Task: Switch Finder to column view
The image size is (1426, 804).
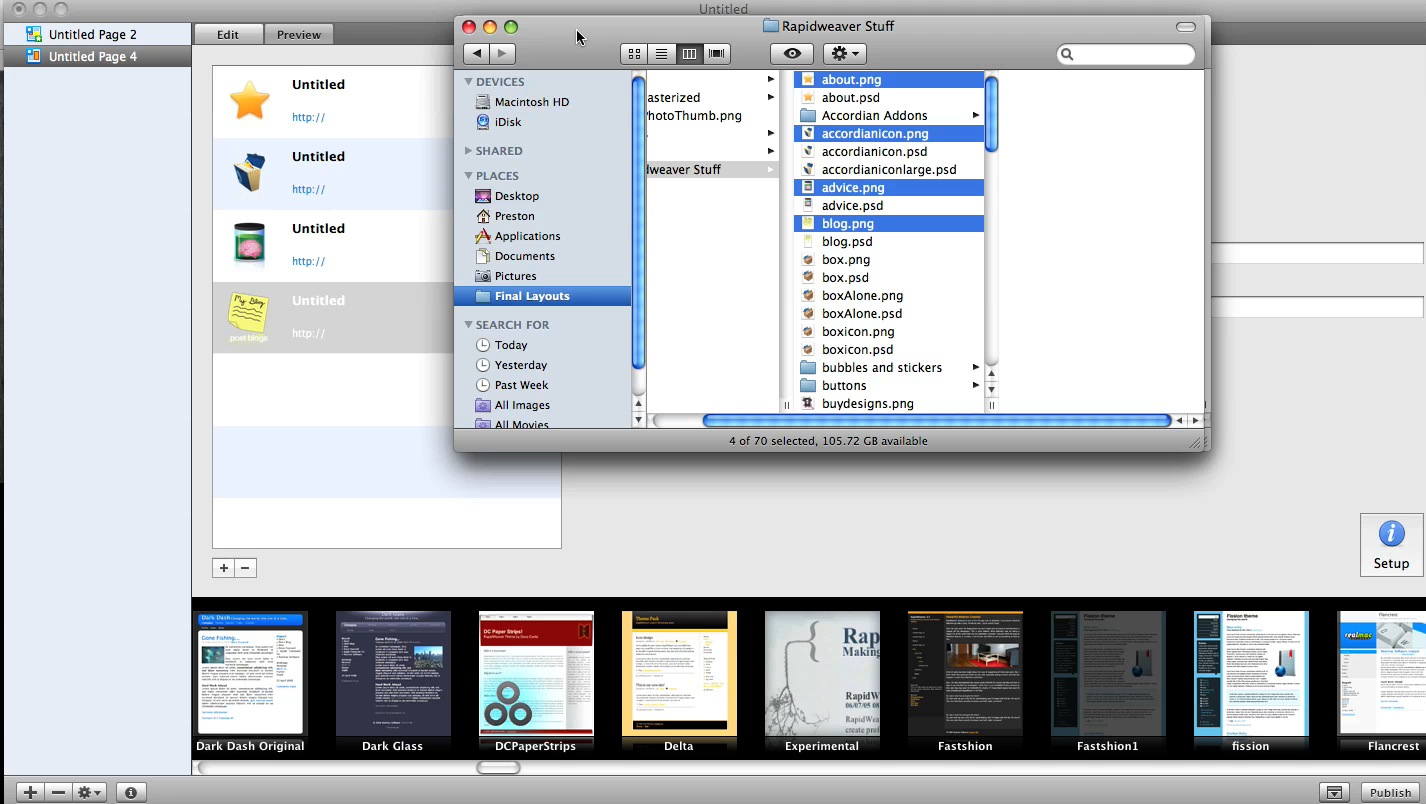Action: click(x=689, y=54)
